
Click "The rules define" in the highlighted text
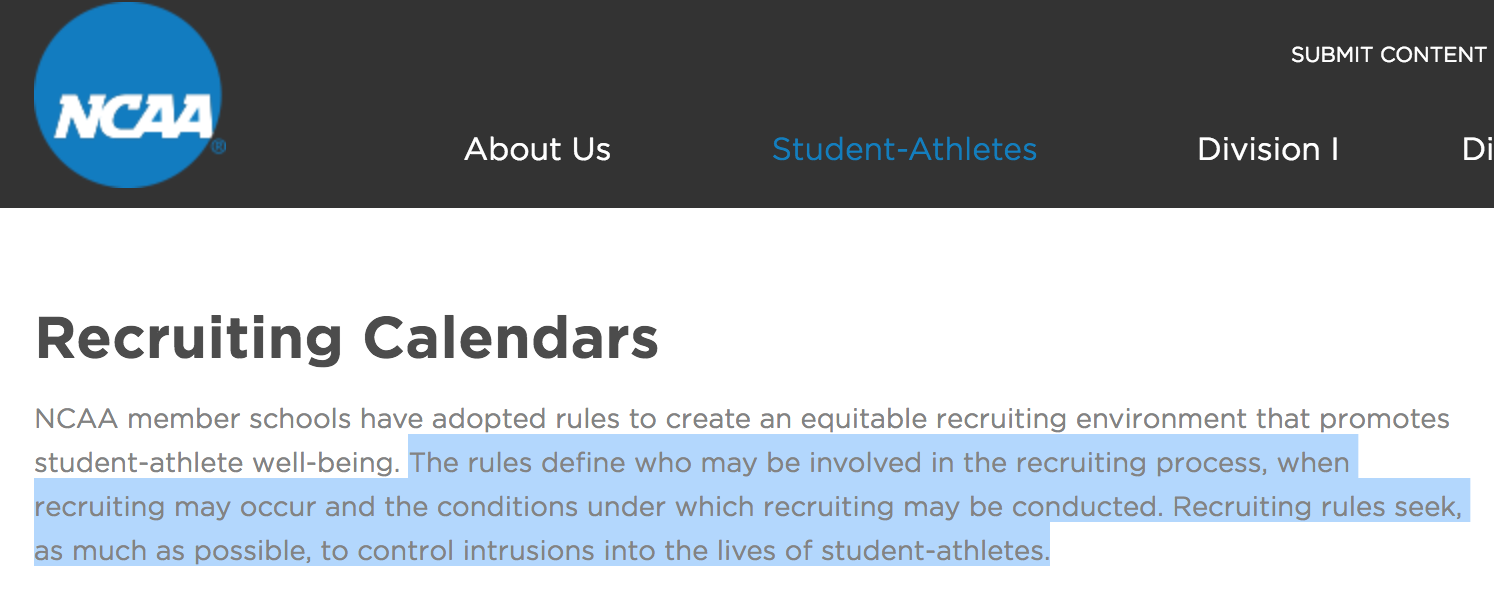pos(509,463)
